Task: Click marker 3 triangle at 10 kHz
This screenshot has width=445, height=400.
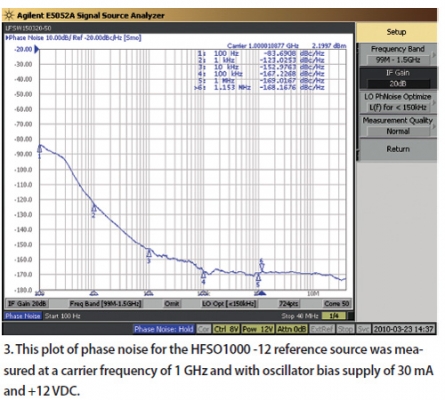Action: pos(149,254)
